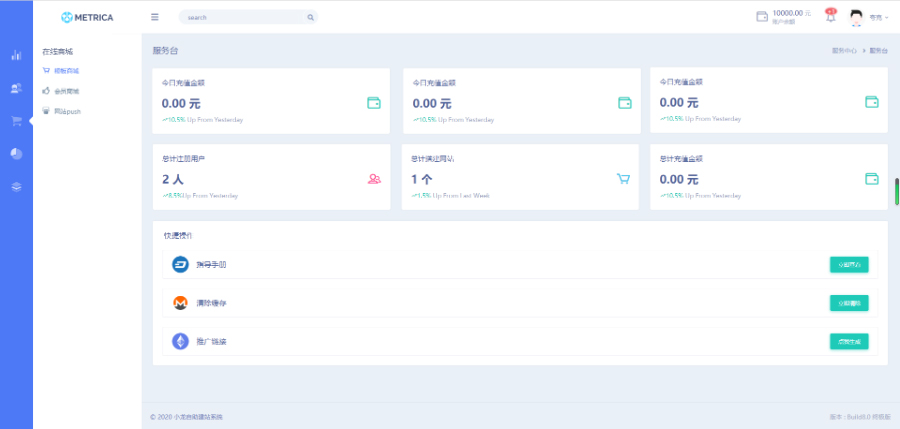Toggle the hamburger sidebar menu icon
900x429 pixels.
(154, 17)
